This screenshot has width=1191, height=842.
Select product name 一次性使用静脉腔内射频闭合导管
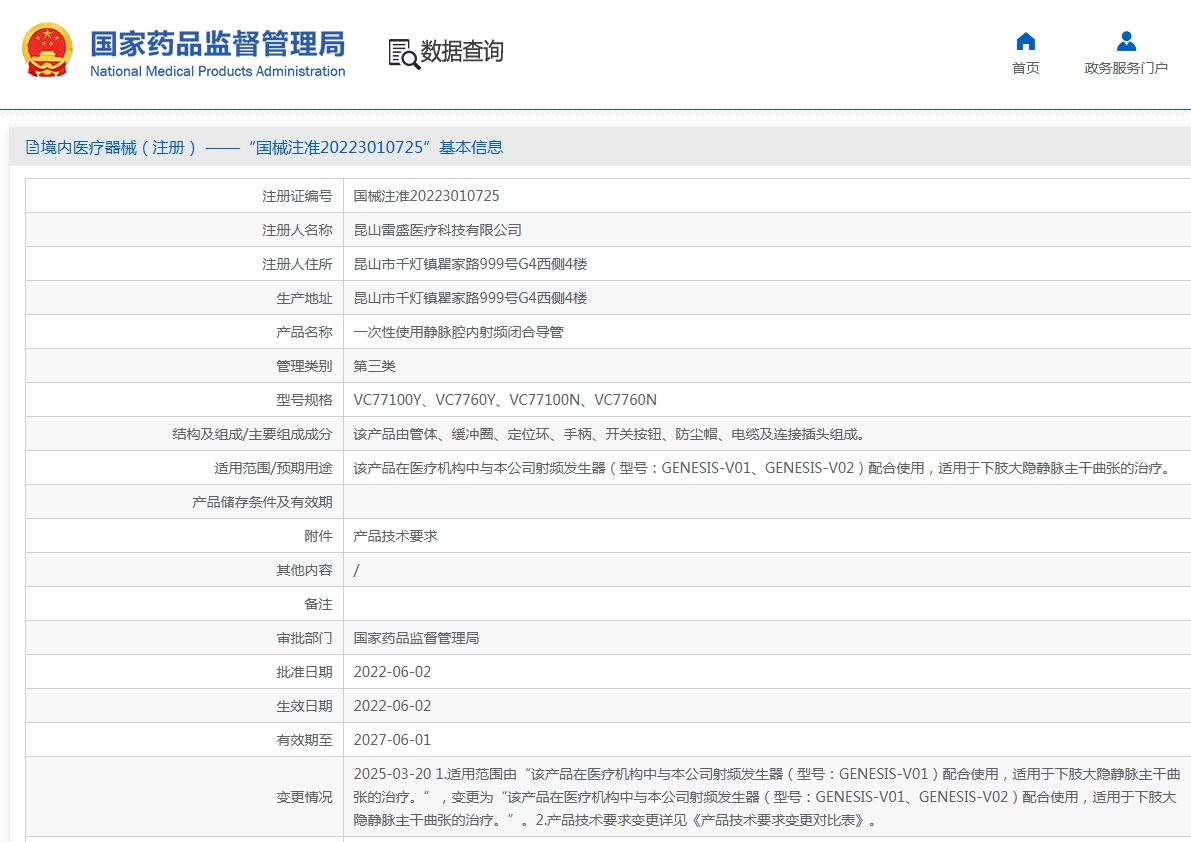(458, 332)
